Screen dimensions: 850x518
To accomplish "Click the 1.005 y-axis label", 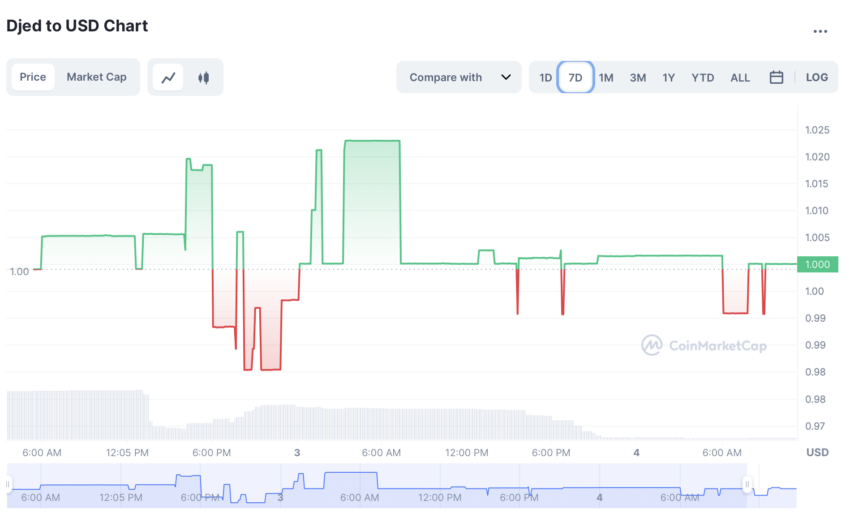I will (x=817, y=237).
